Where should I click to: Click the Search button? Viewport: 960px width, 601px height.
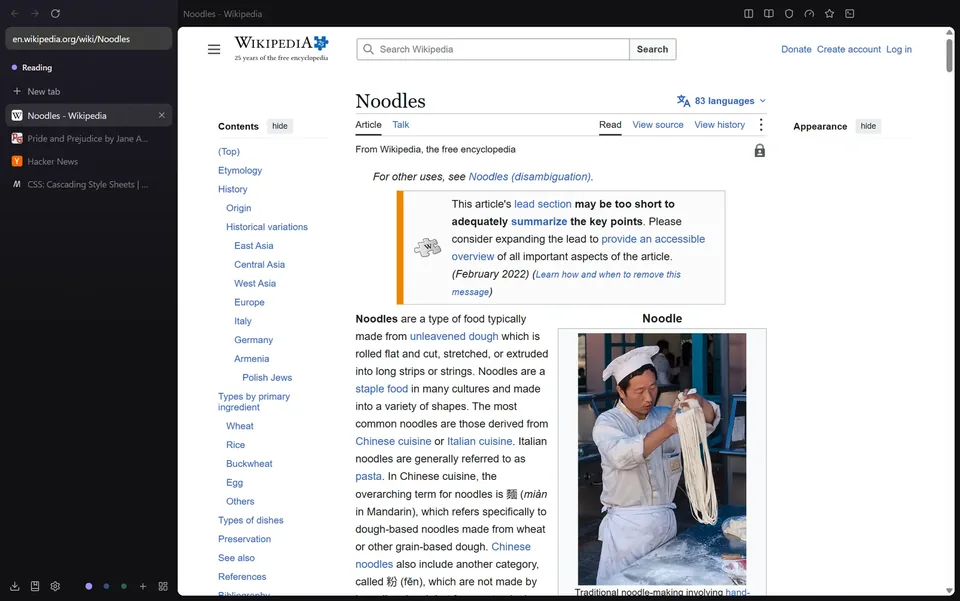652,49
